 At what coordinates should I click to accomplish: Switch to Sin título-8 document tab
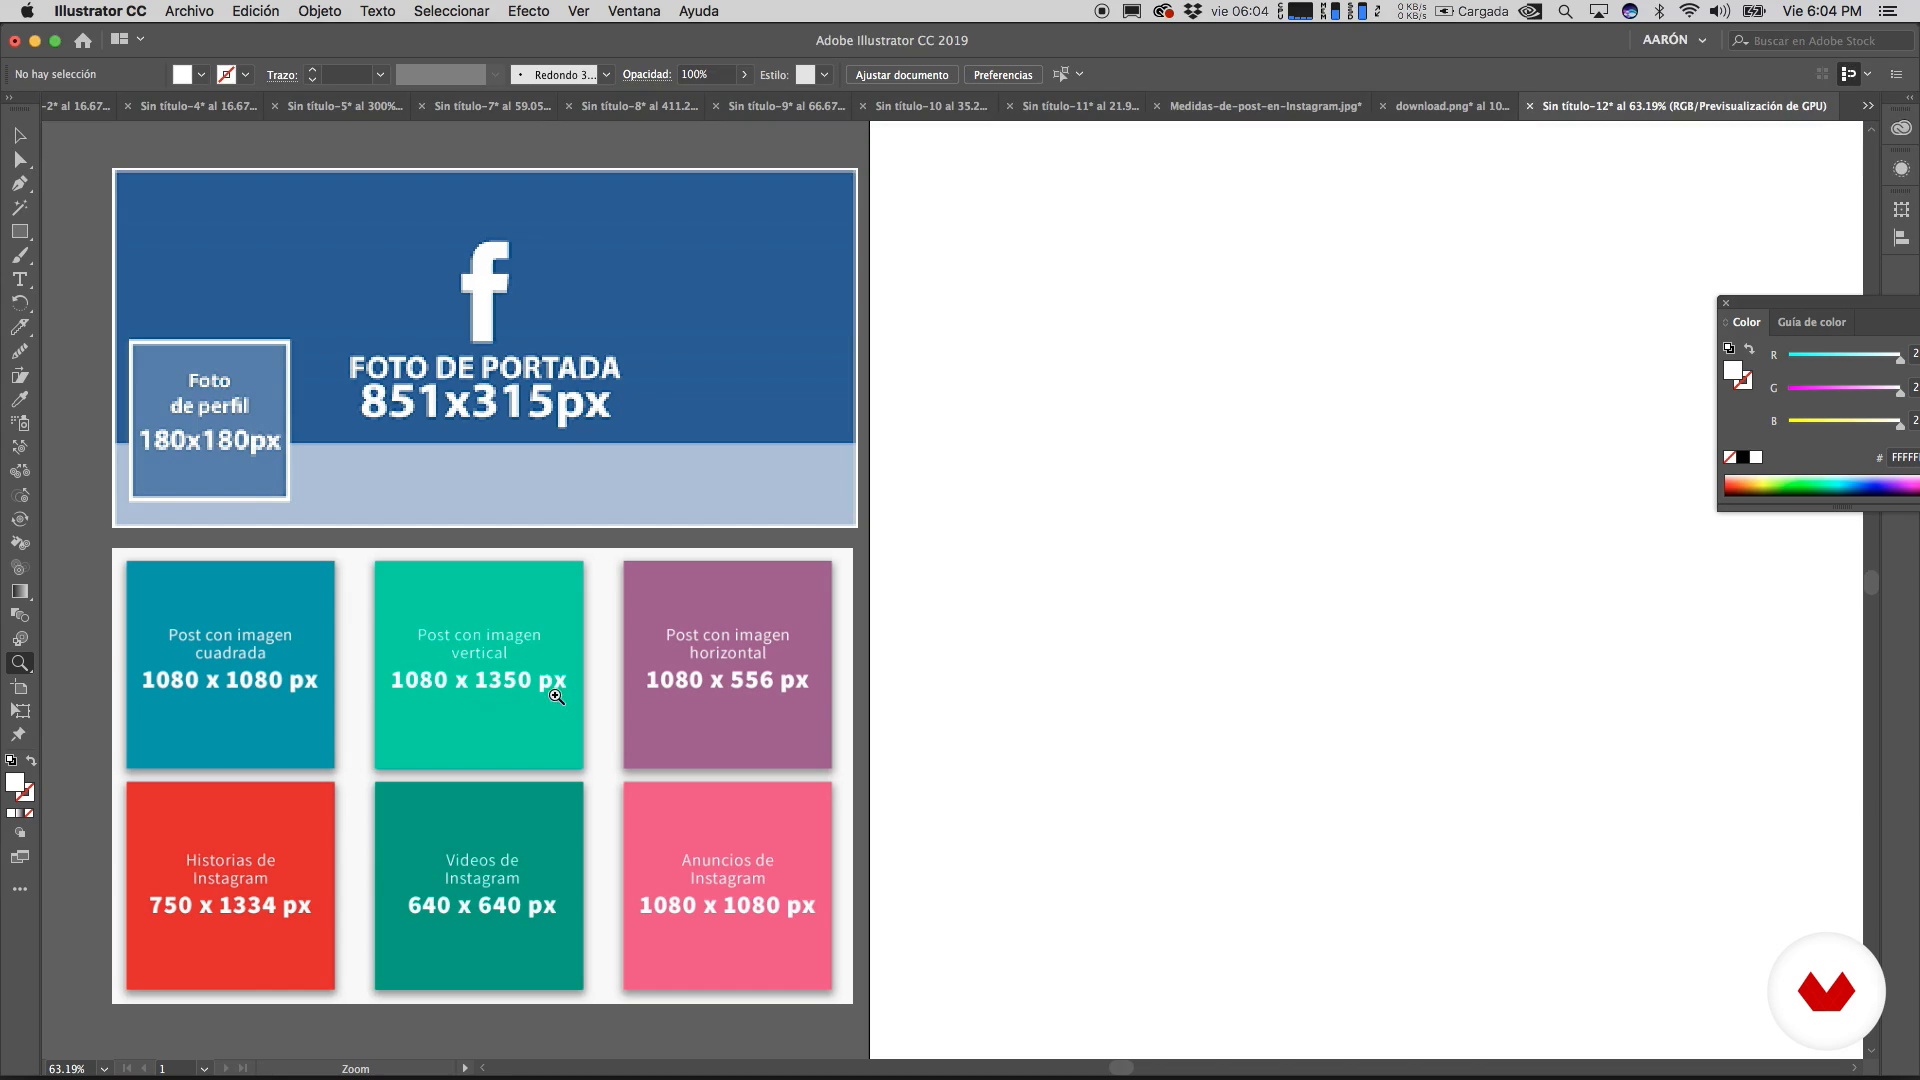[639, 106]
